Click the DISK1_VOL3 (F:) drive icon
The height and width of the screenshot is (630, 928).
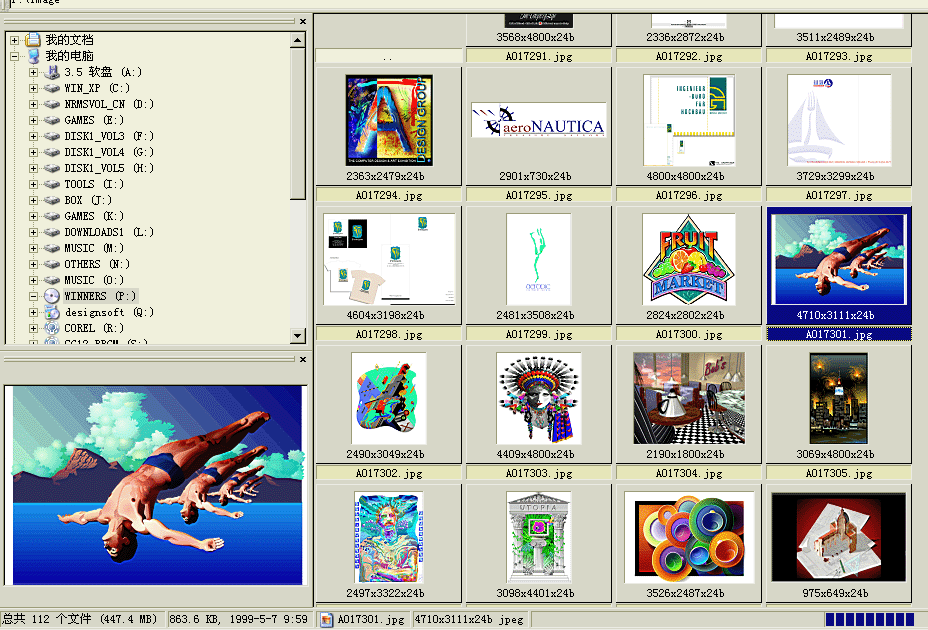[x=52, y=136]
